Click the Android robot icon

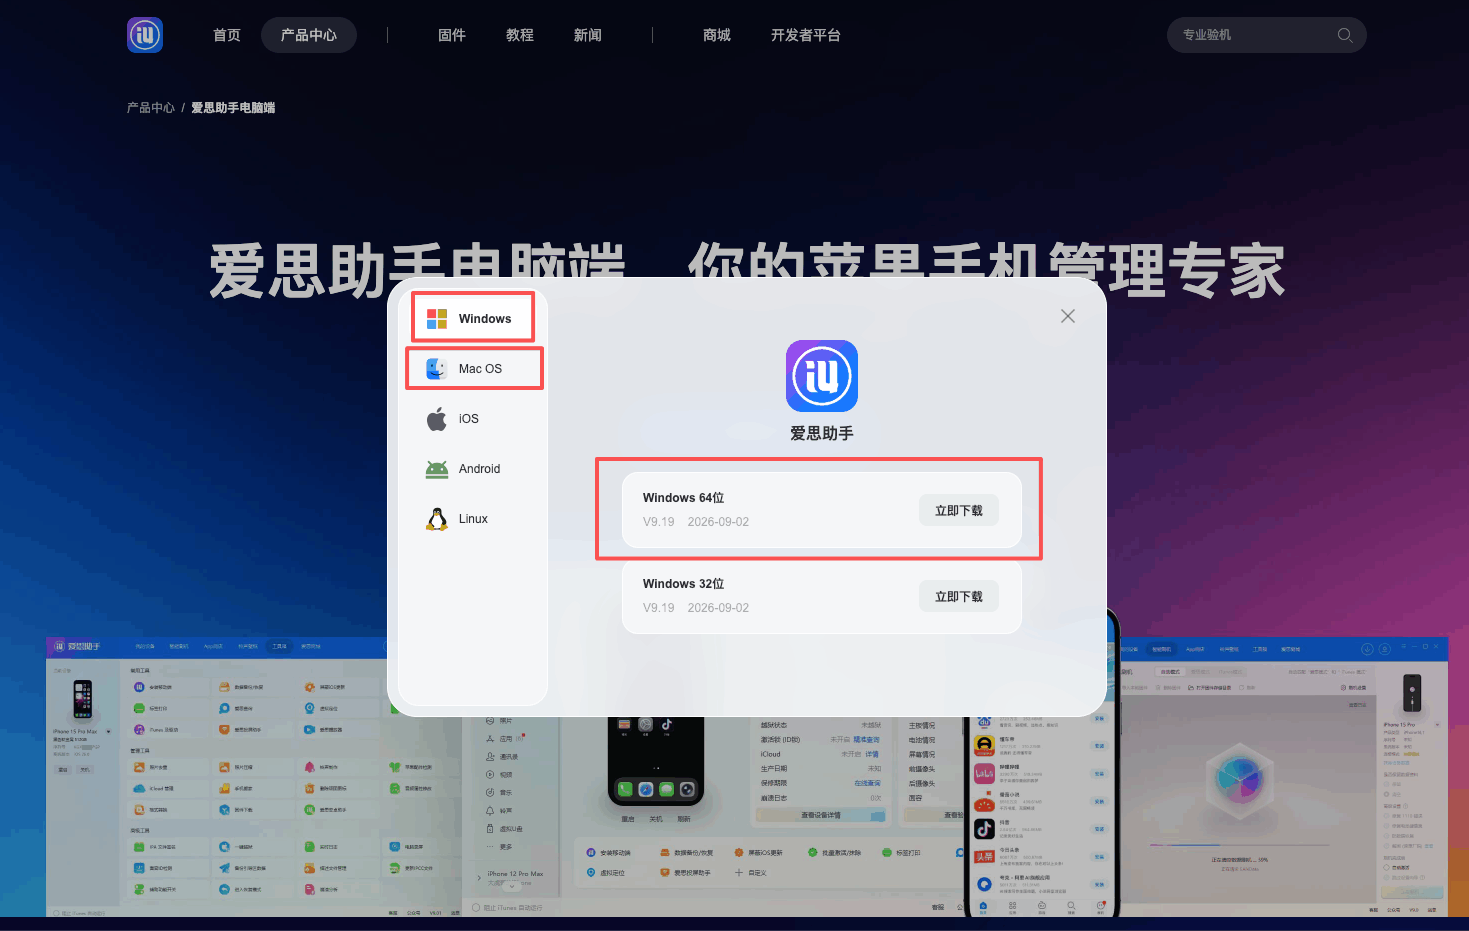click(x=437, y=469)
